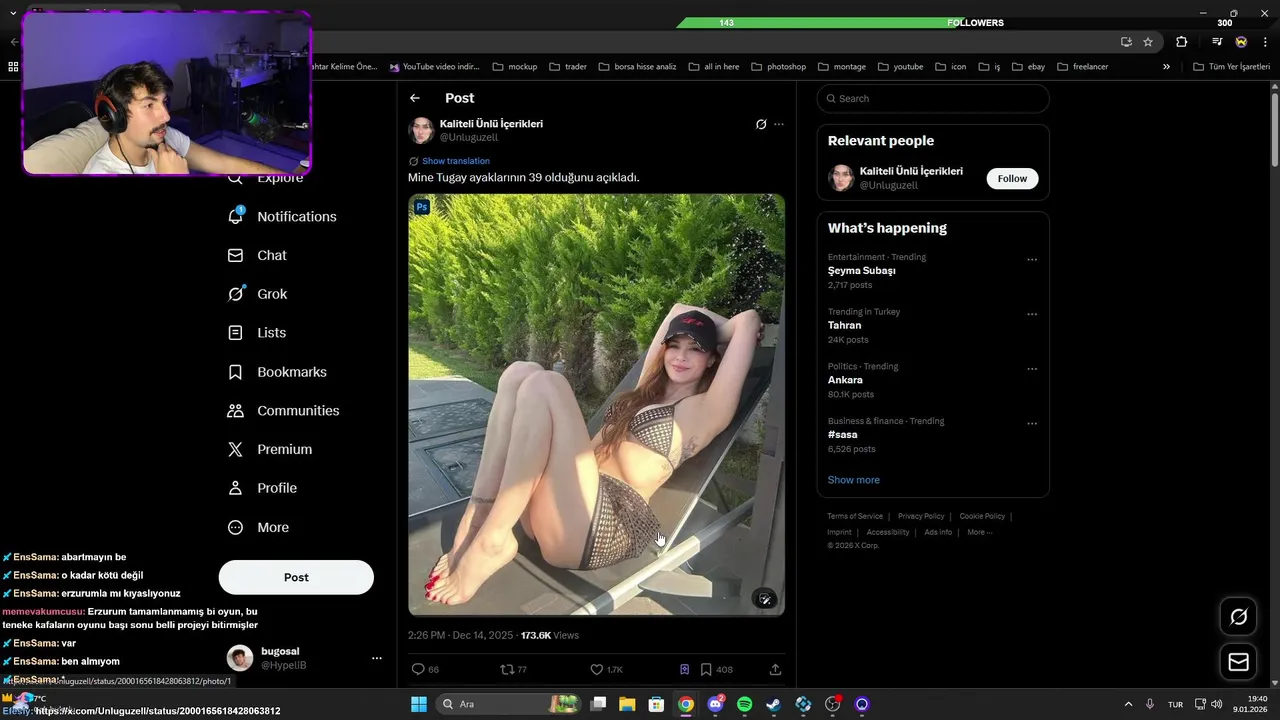Open Ankara trending topic
The width and height of the screenshot is (1280, 720).
[845, 380]
